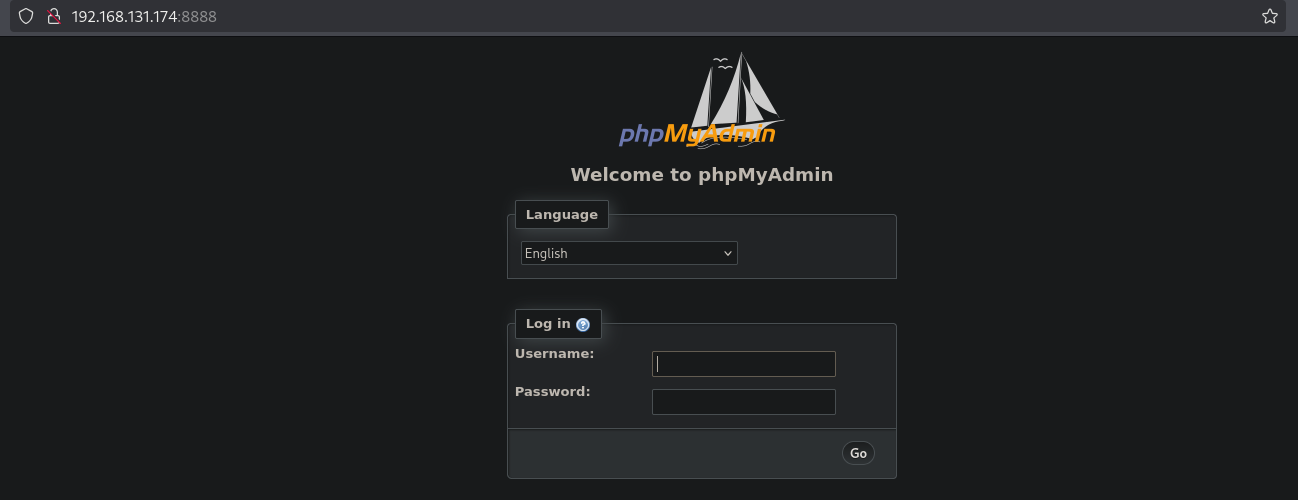Click the Log in legend text

tap(548, 323)
